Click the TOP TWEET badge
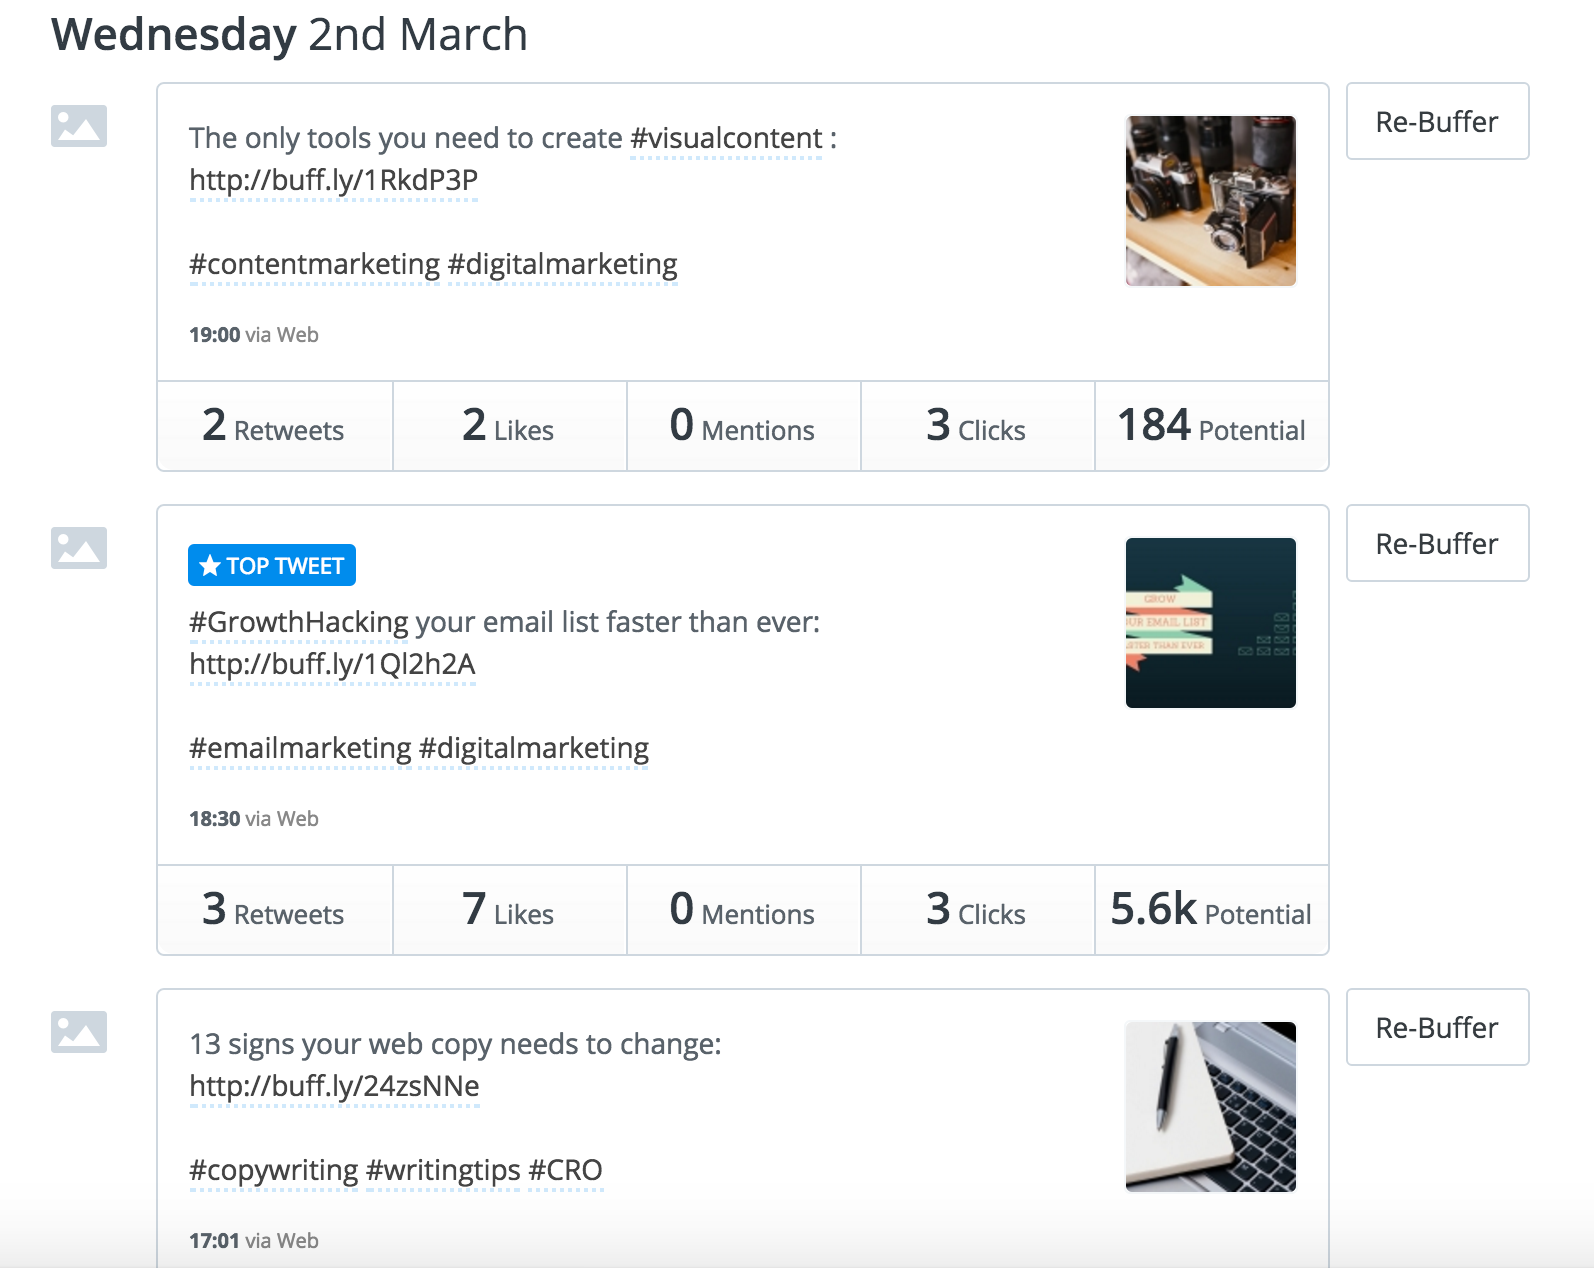1594x1268 pixels. coord(271,565)
